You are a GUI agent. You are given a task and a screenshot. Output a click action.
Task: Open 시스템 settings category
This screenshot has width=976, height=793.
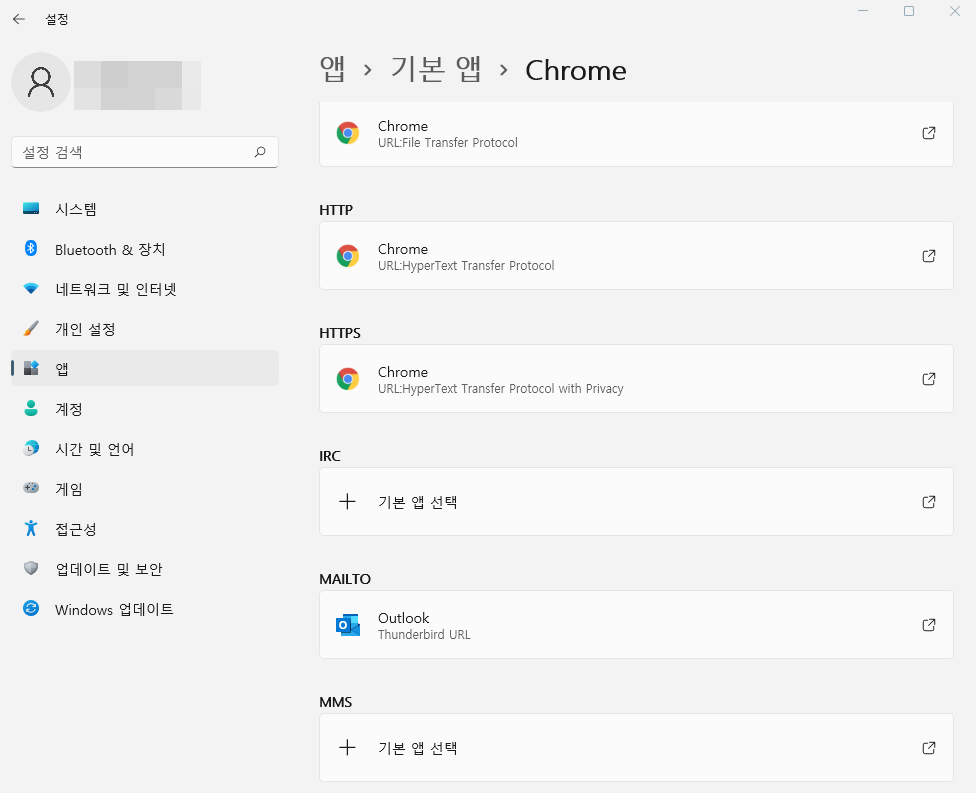point(144,209)
